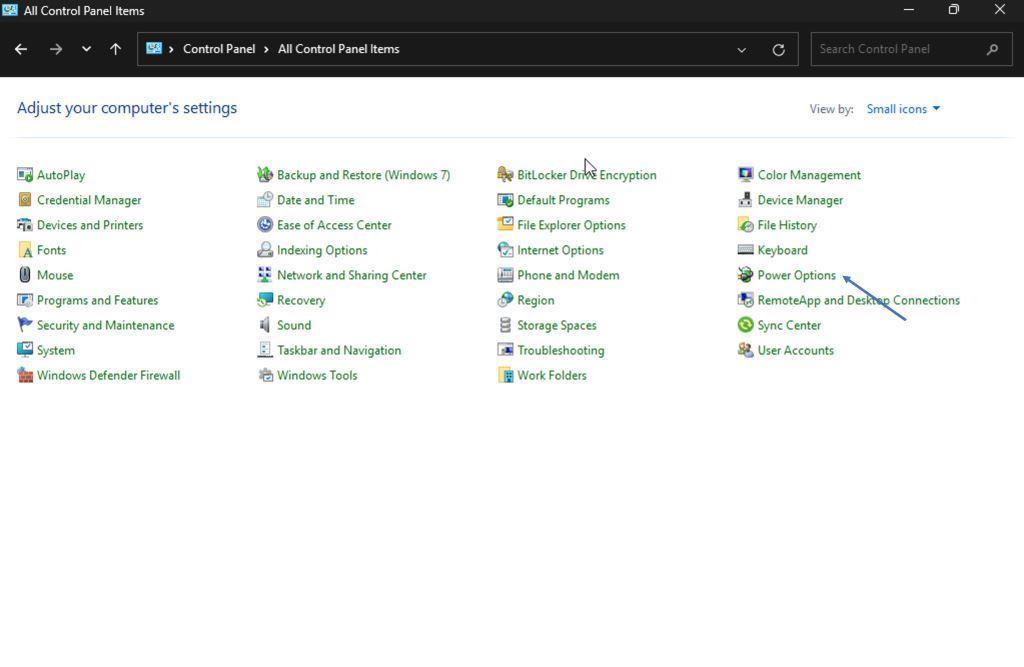Open the View by Small icons dropdown
Image resolution: width=1024 pixels, height=667 pixels.
point(903,108)
